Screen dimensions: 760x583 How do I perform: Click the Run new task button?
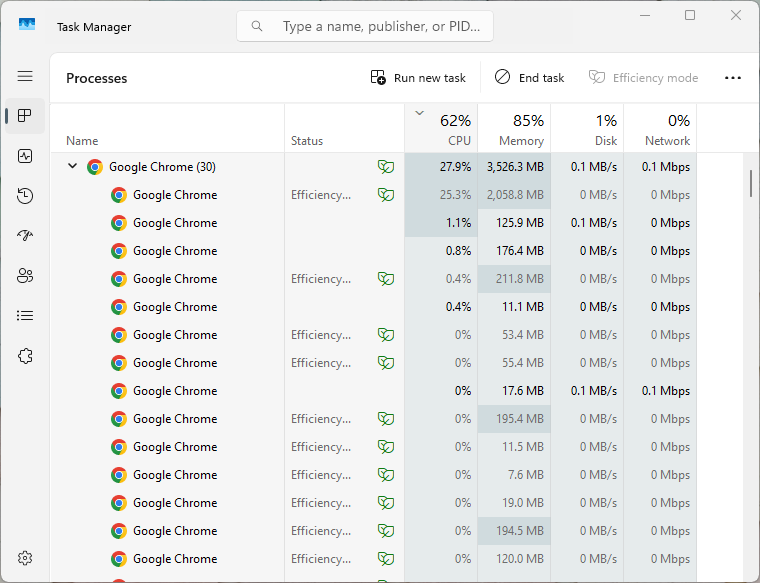[x=418, y=78]
